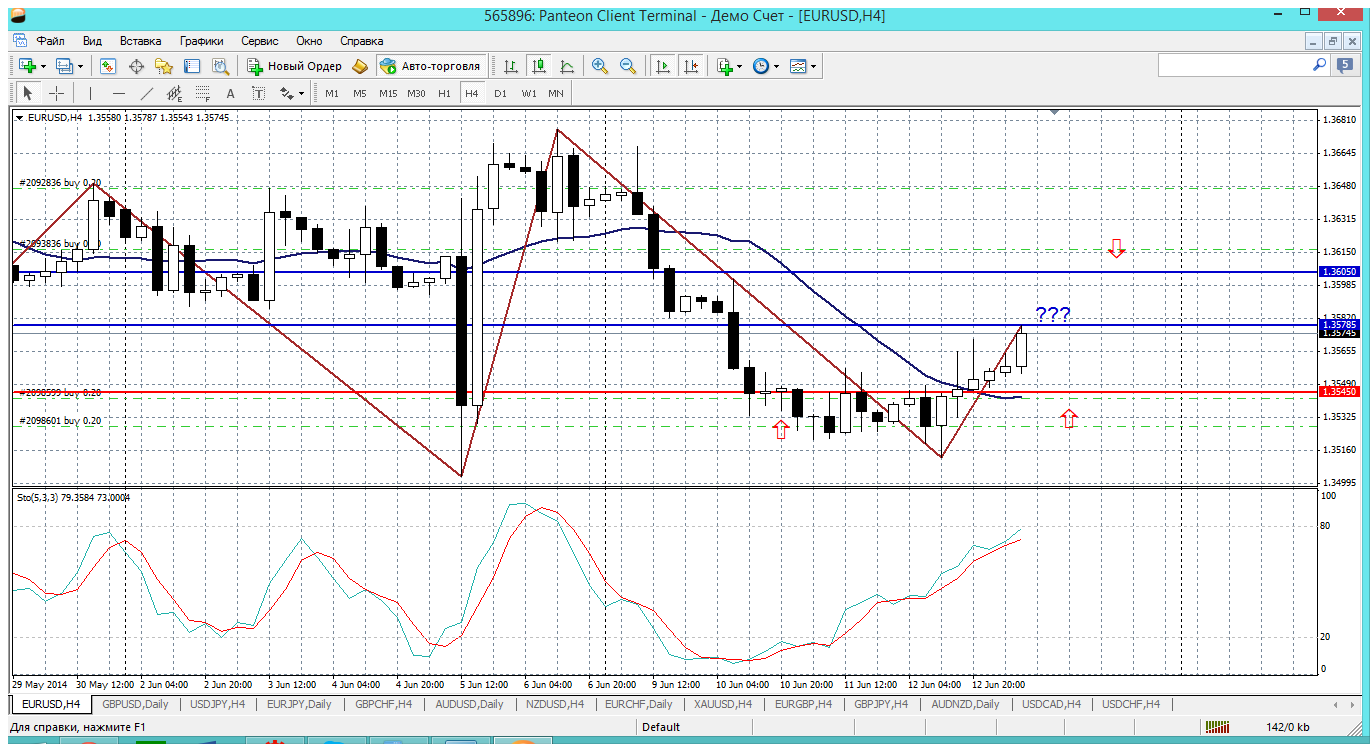Toggle the Авто-торговля auto-trading button

(x=429, y=66)
